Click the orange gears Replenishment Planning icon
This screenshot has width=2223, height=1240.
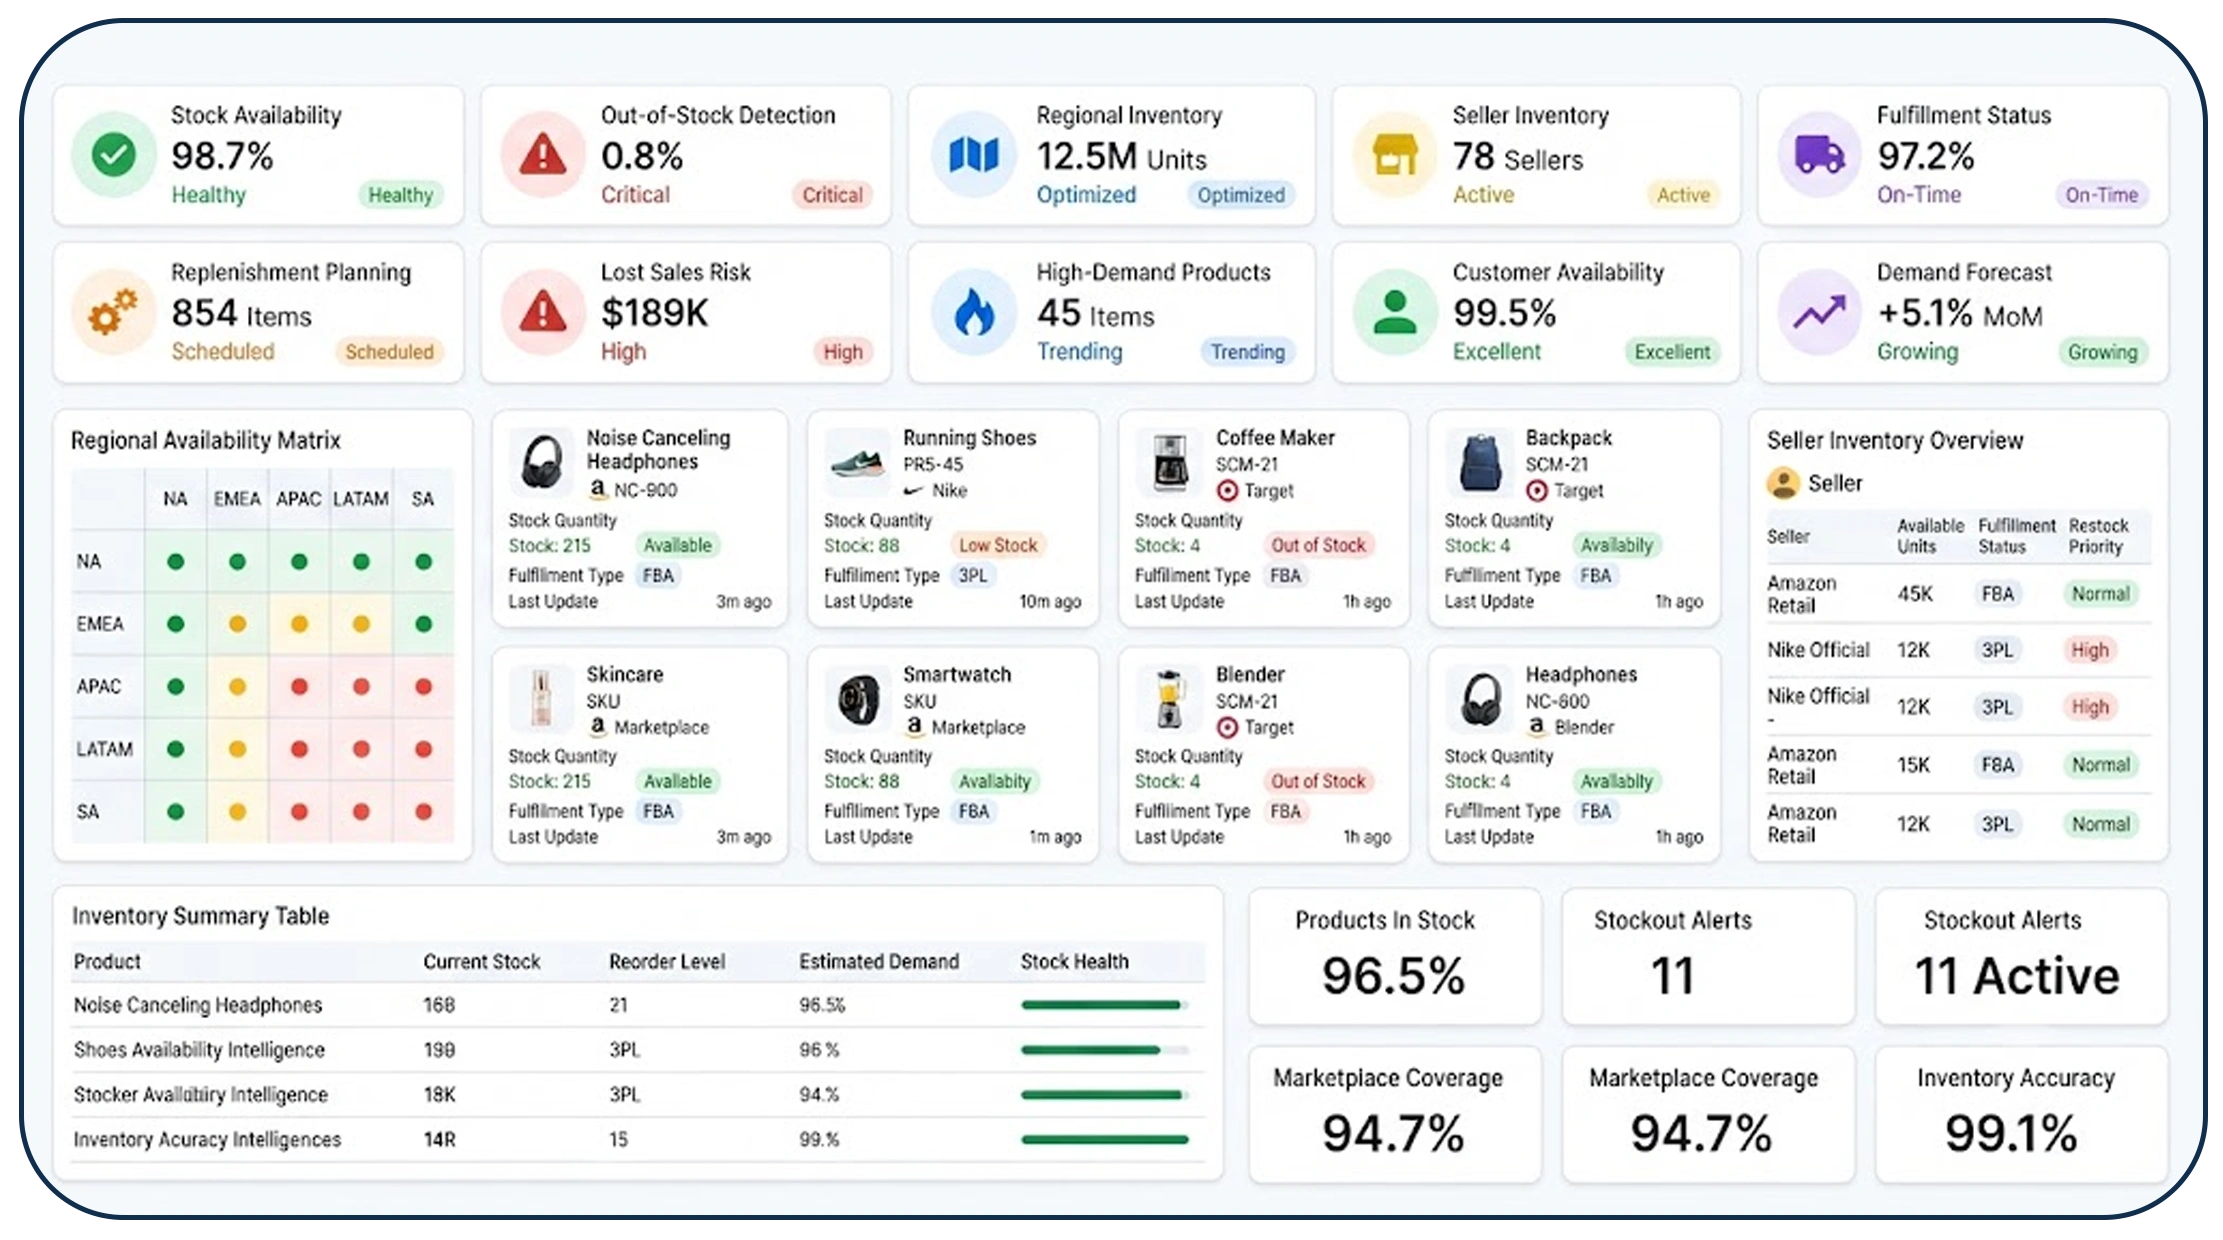(x=114, y=311)
